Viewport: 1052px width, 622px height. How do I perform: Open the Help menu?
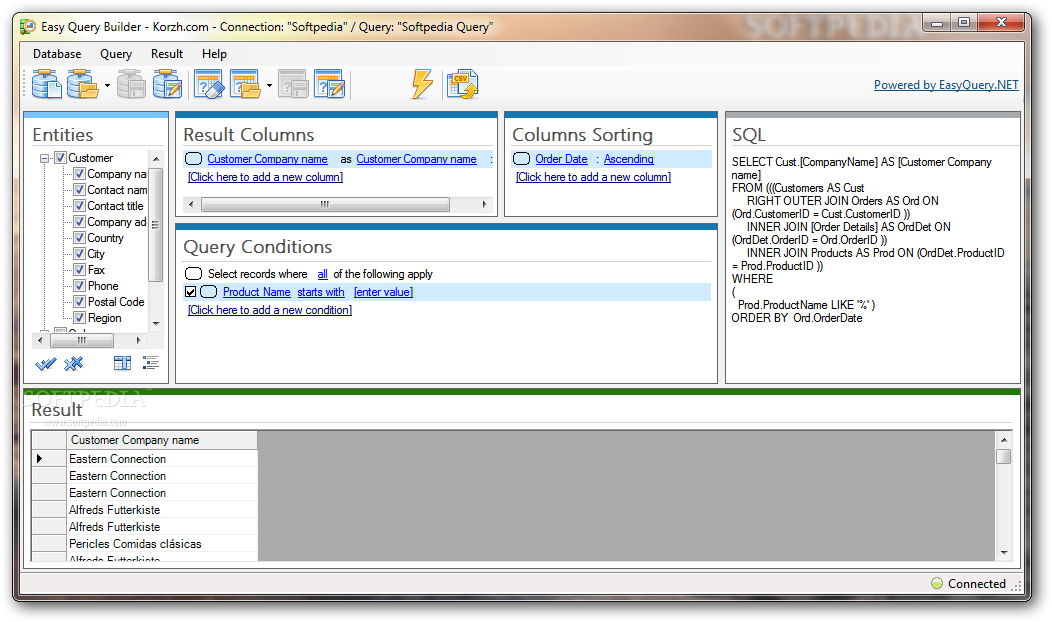tap(215, 54)
